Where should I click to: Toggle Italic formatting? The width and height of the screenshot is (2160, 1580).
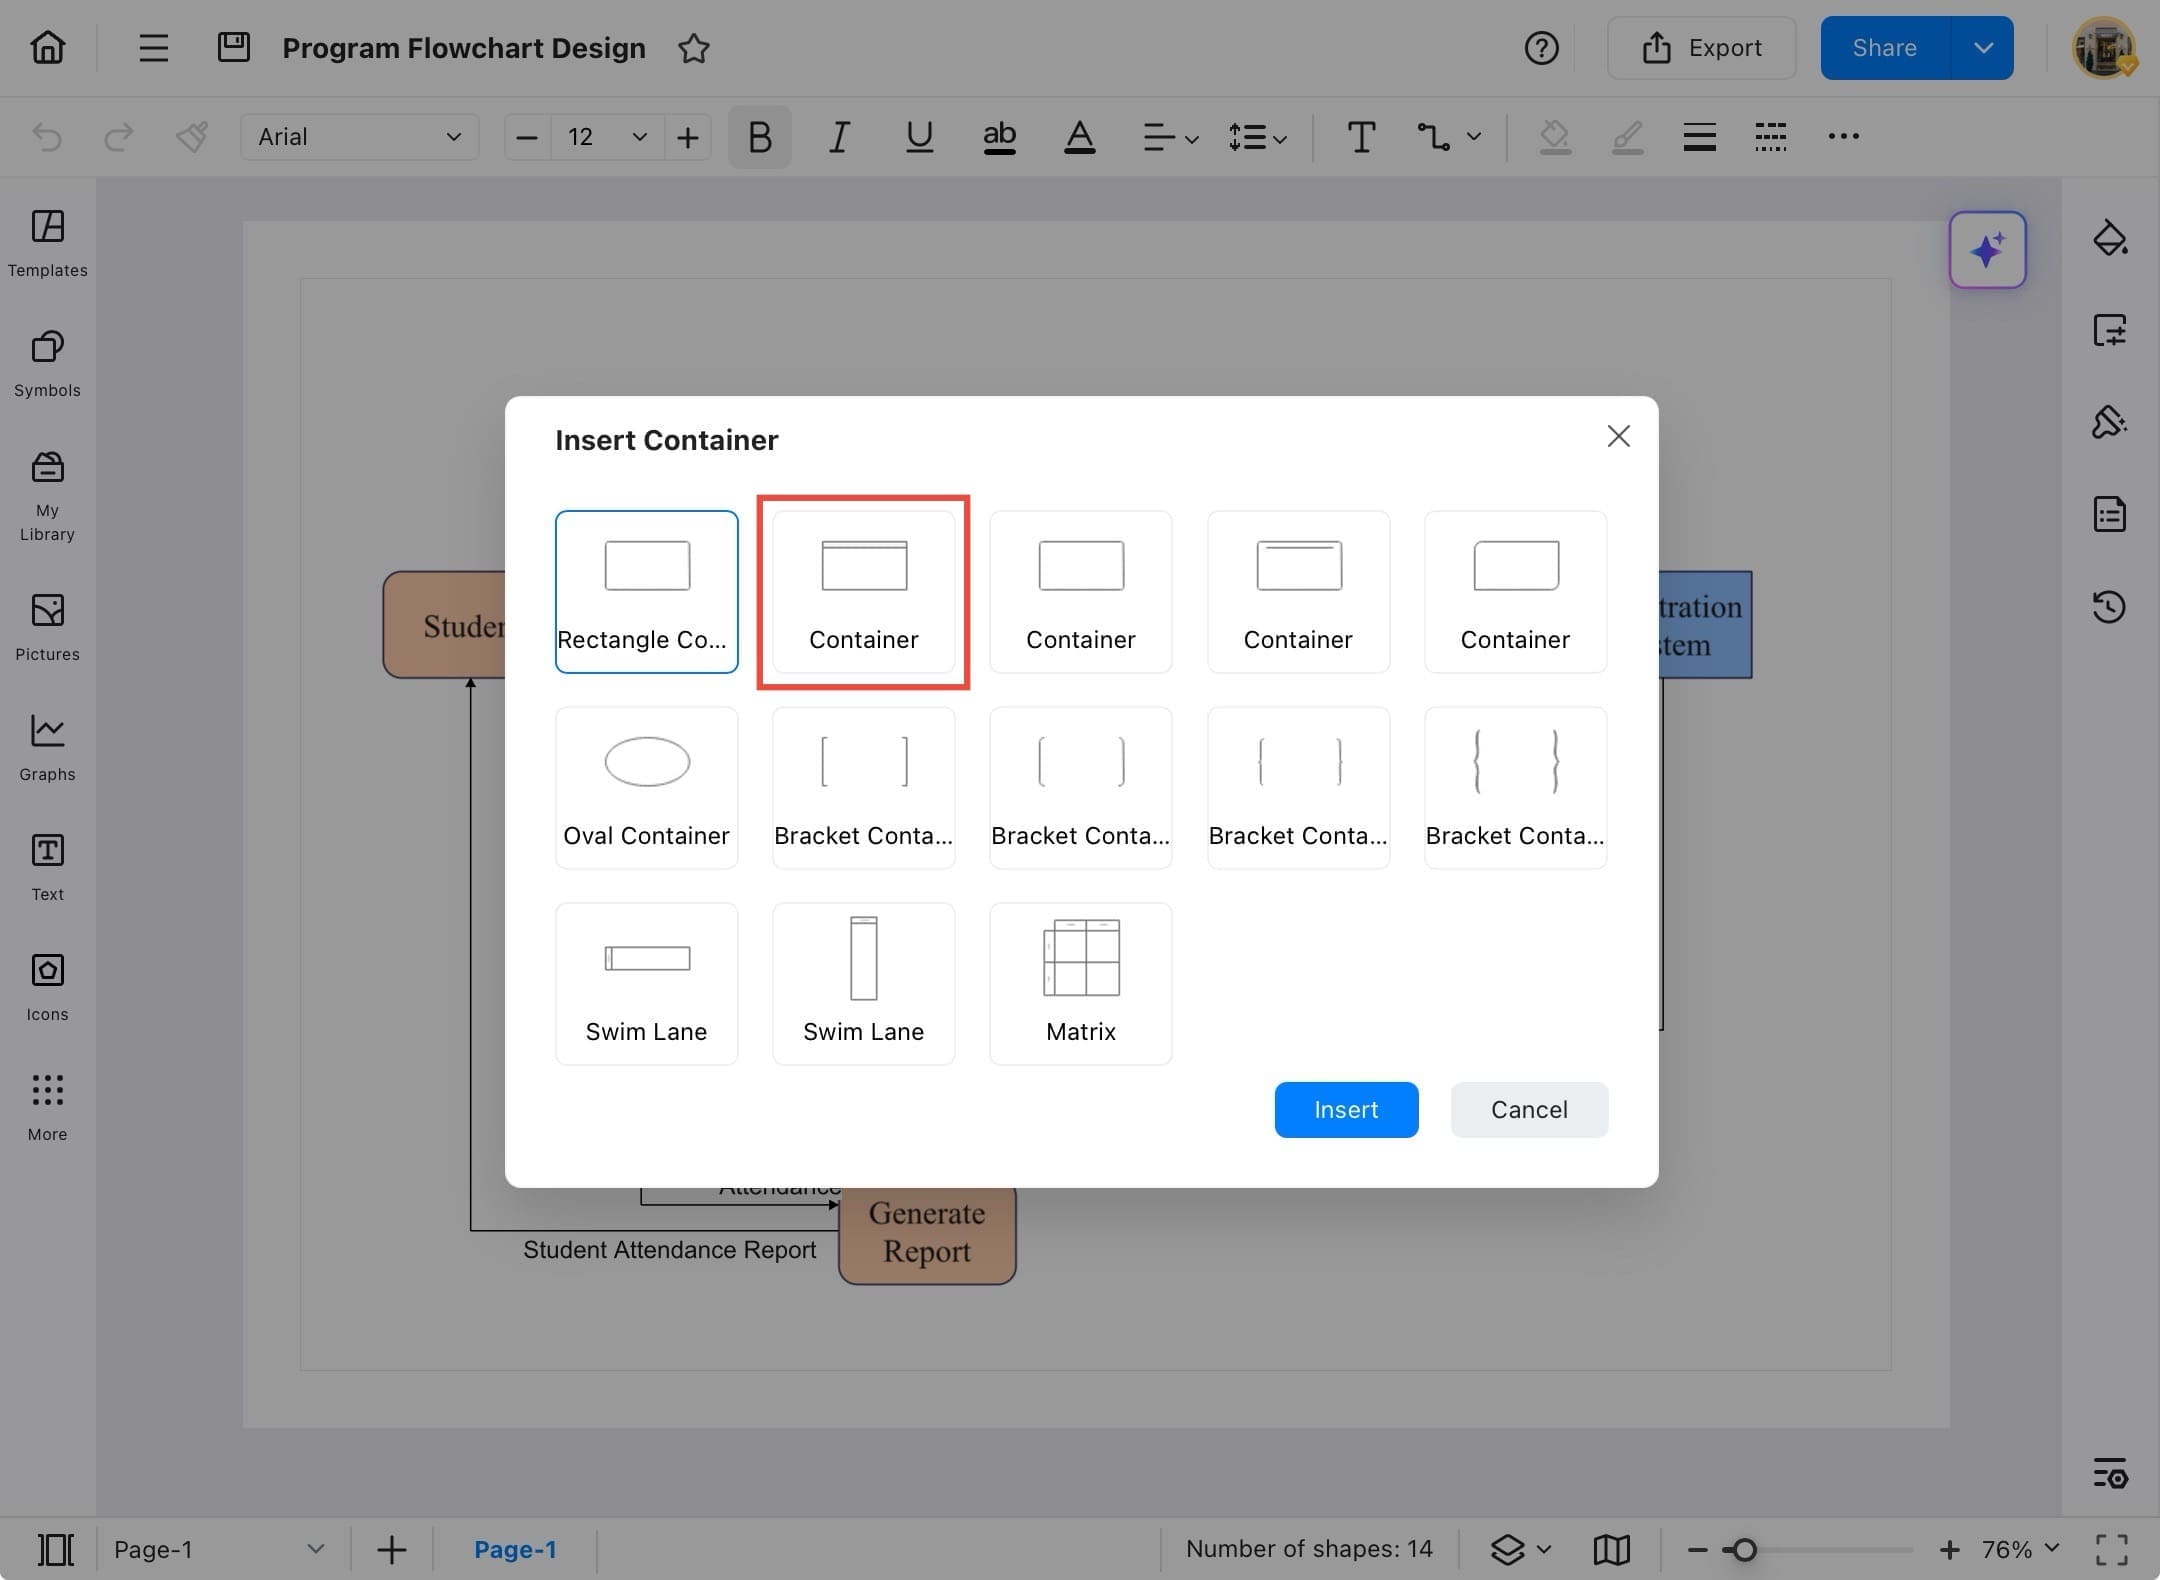(839, 137)
